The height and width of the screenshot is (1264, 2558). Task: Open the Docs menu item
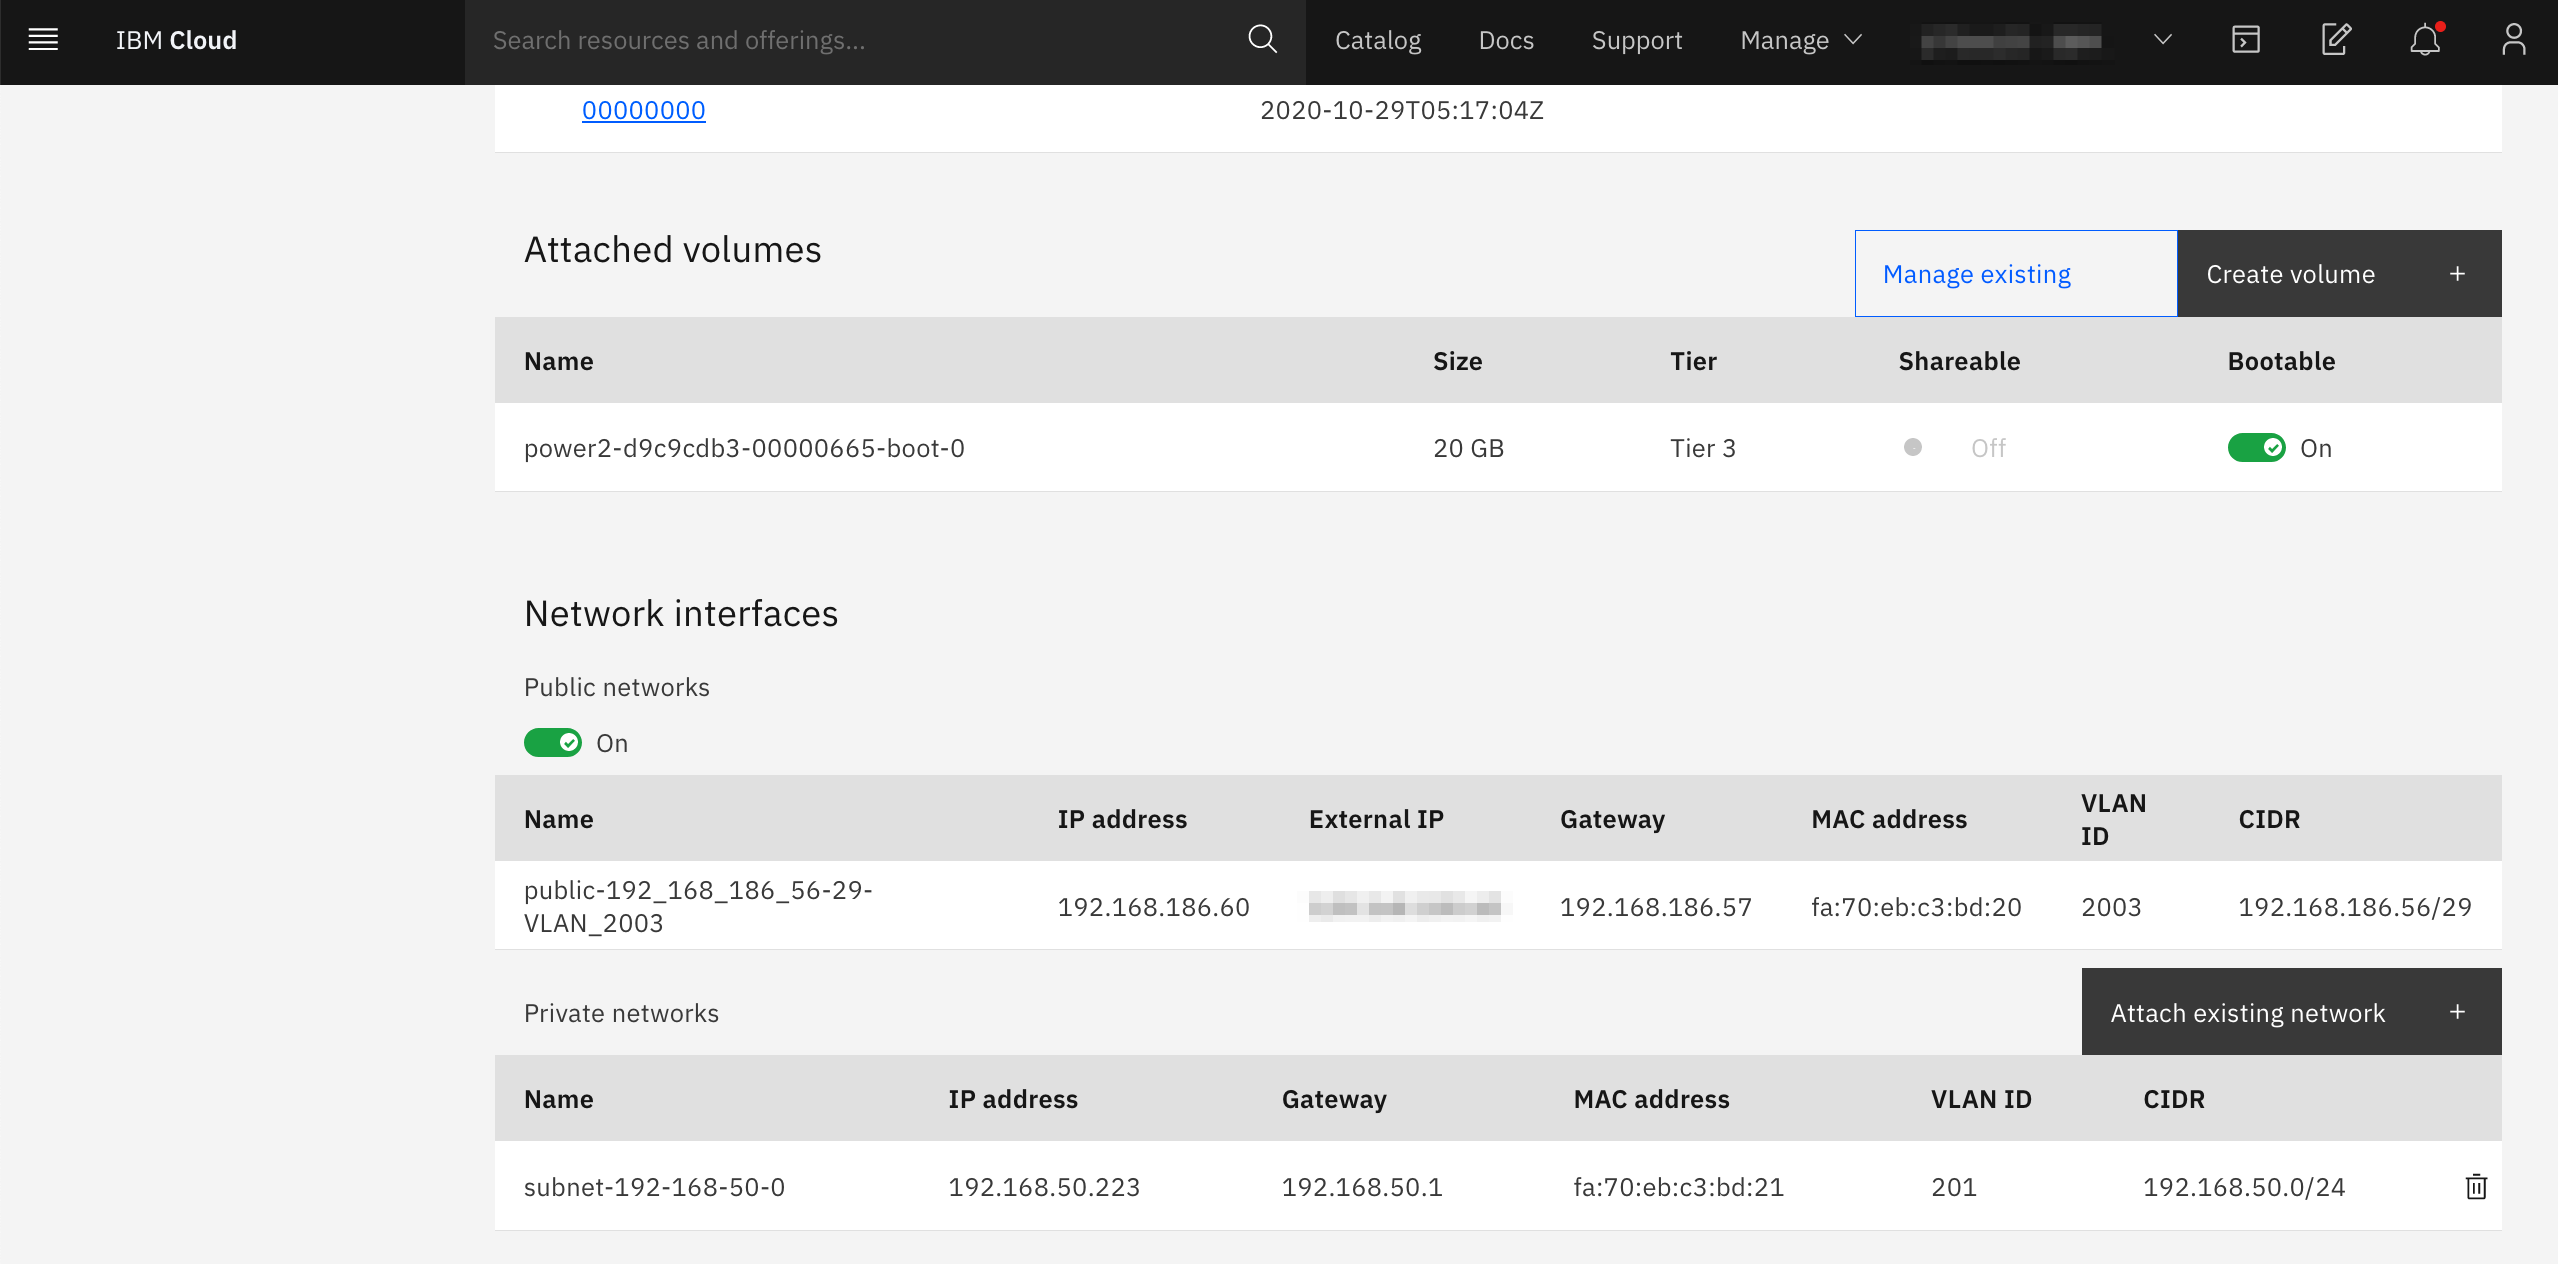click(x=1505, y=40)
